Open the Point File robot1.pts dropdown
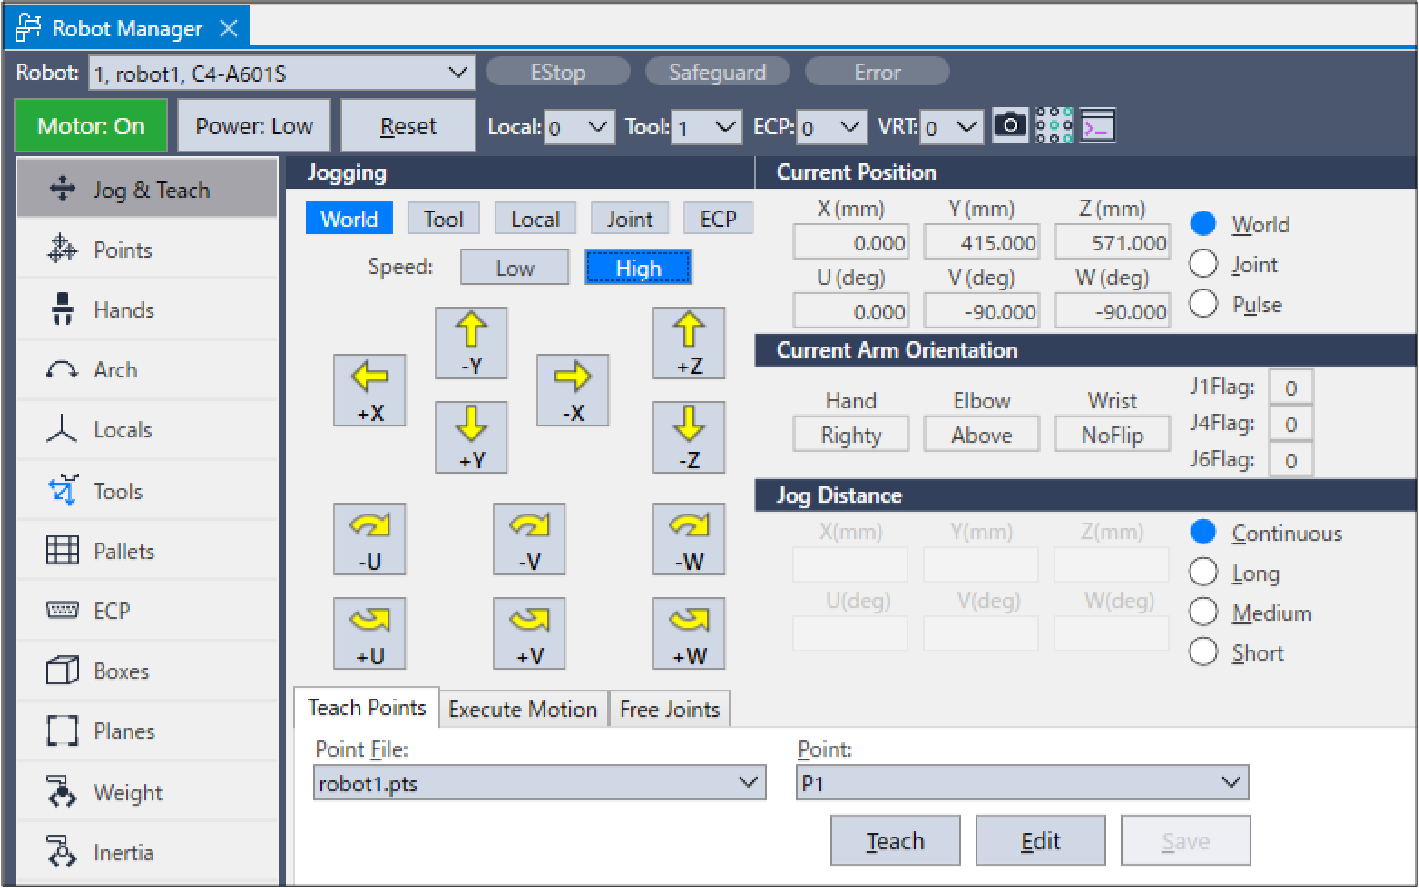The width and height of the screenshot is (1419, 888). (x=748, y=783)
